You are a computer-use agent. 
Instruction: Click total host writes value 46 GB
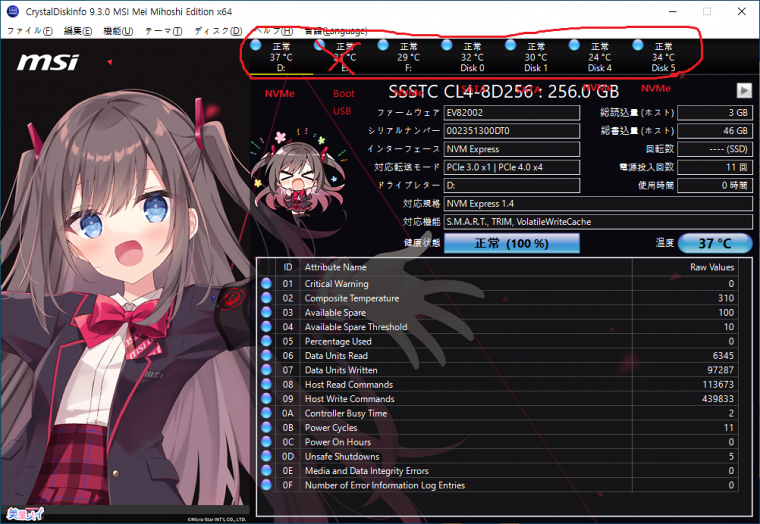(x=715, y=131)
